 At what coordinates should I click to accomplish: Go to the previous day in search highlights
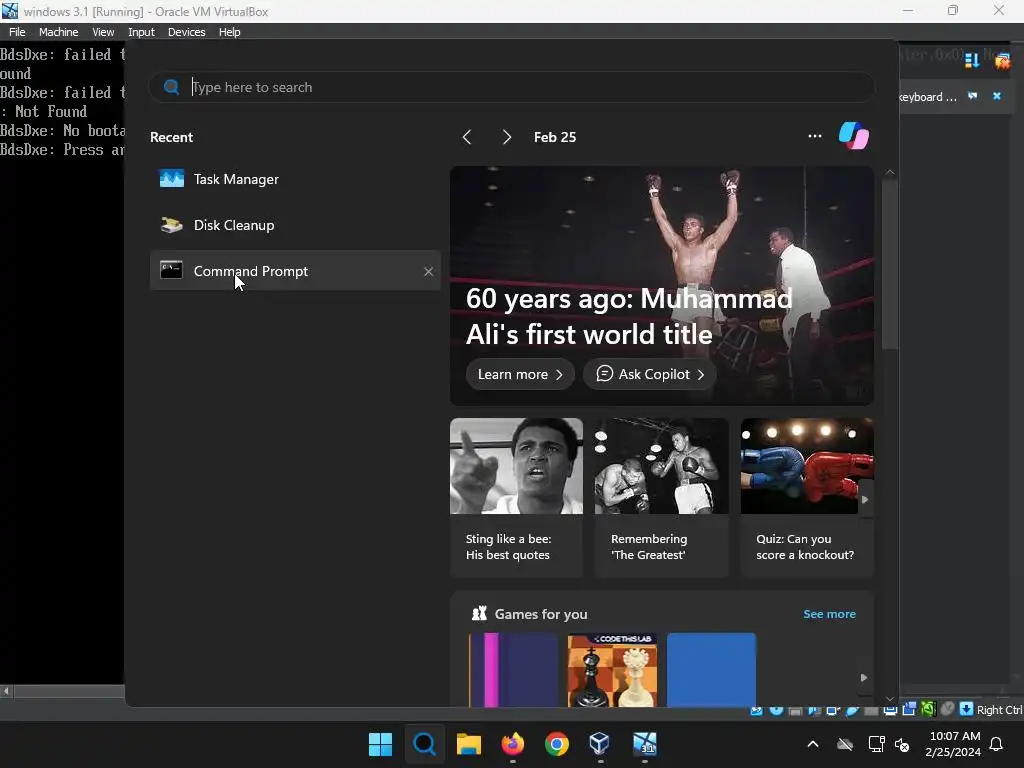[466, 137]
